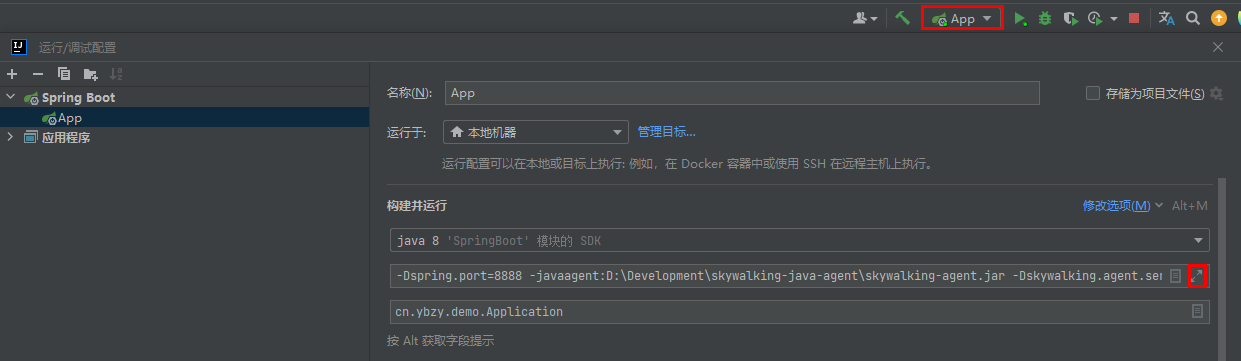Expand the VM options field editor
Viewport: 1241px width, 361px height.
tap(1198, 276)
